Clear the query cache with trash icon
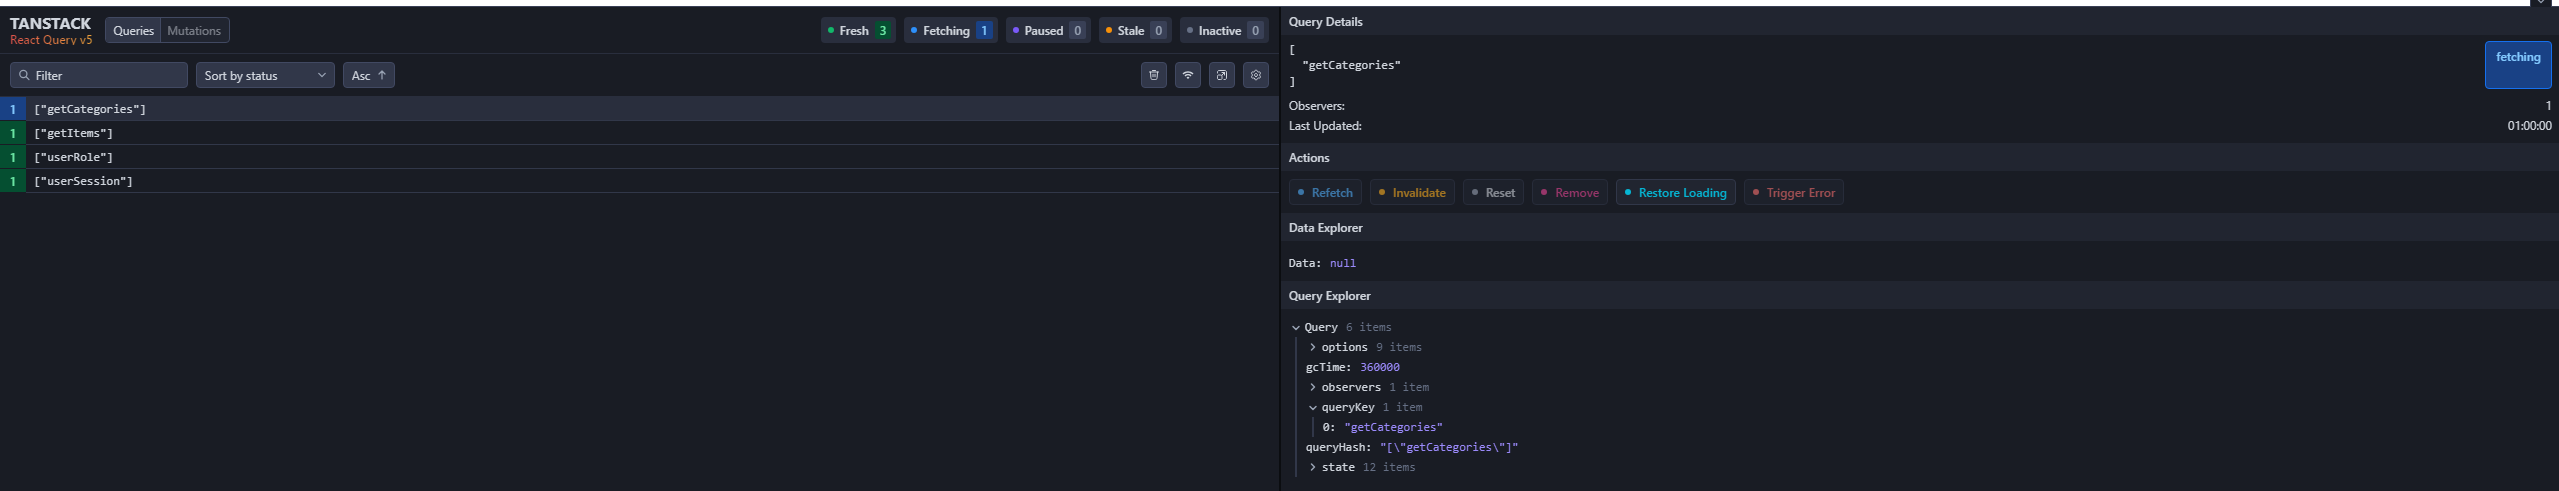Image resolution: width=2559 pixels, height=491 pixels. [x=1153, y=75]
